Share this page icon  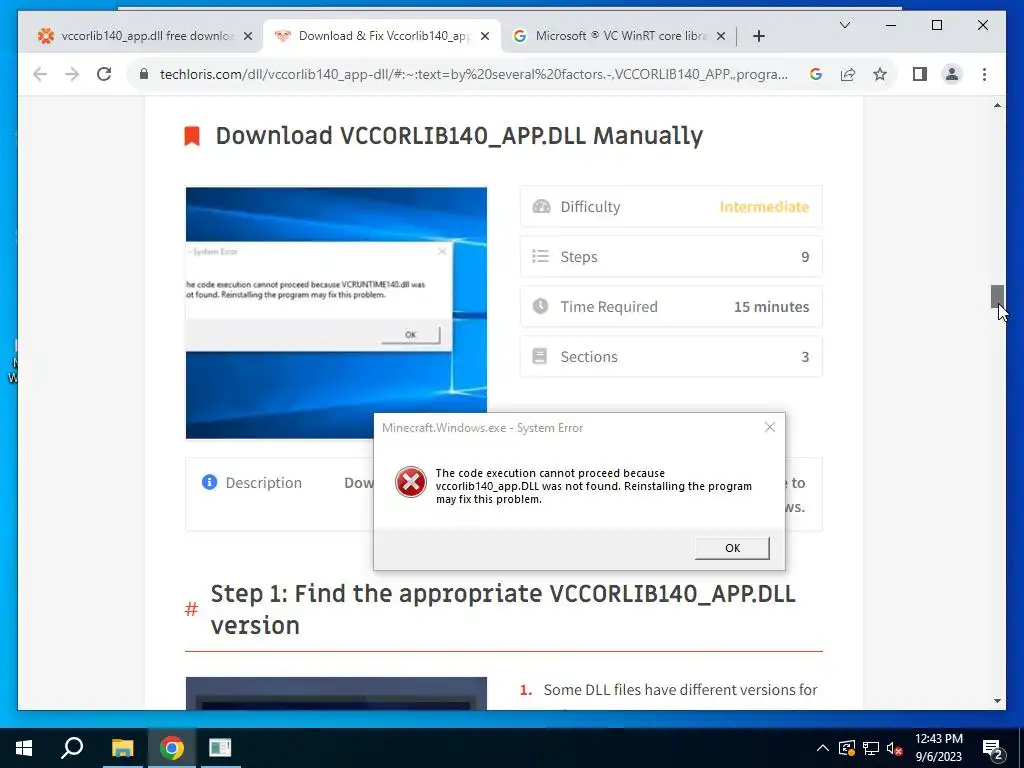[848, 74]
